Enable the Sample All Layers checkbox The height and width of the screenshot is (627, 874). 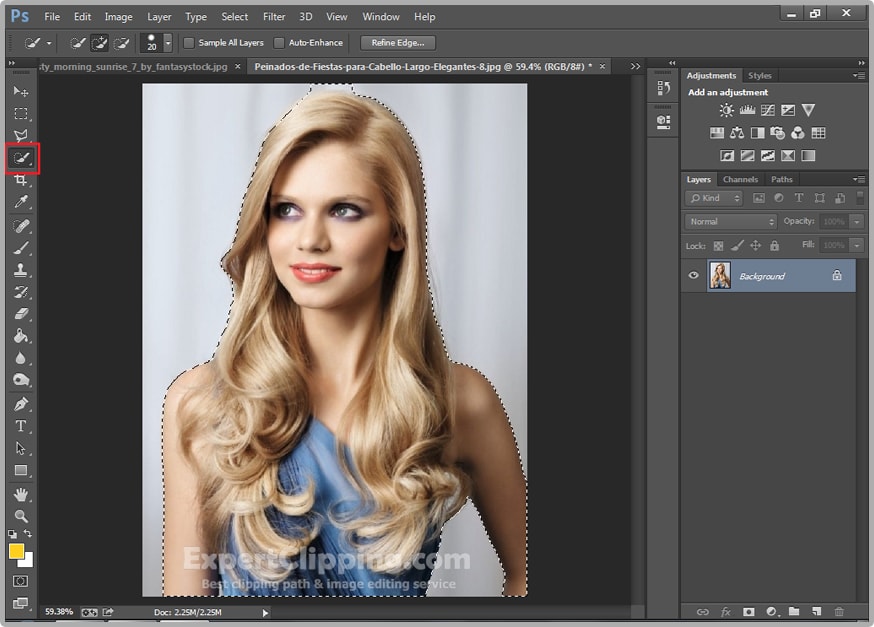pyautogui.click(x=189, y=43)
